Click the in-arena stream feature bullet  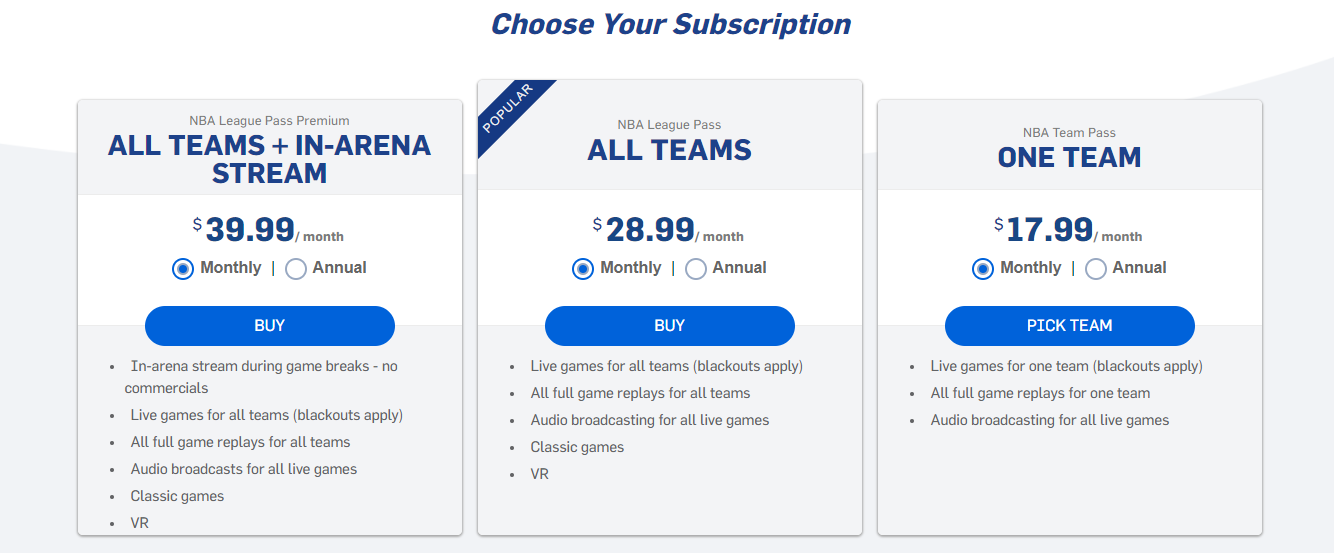[263, 366]
